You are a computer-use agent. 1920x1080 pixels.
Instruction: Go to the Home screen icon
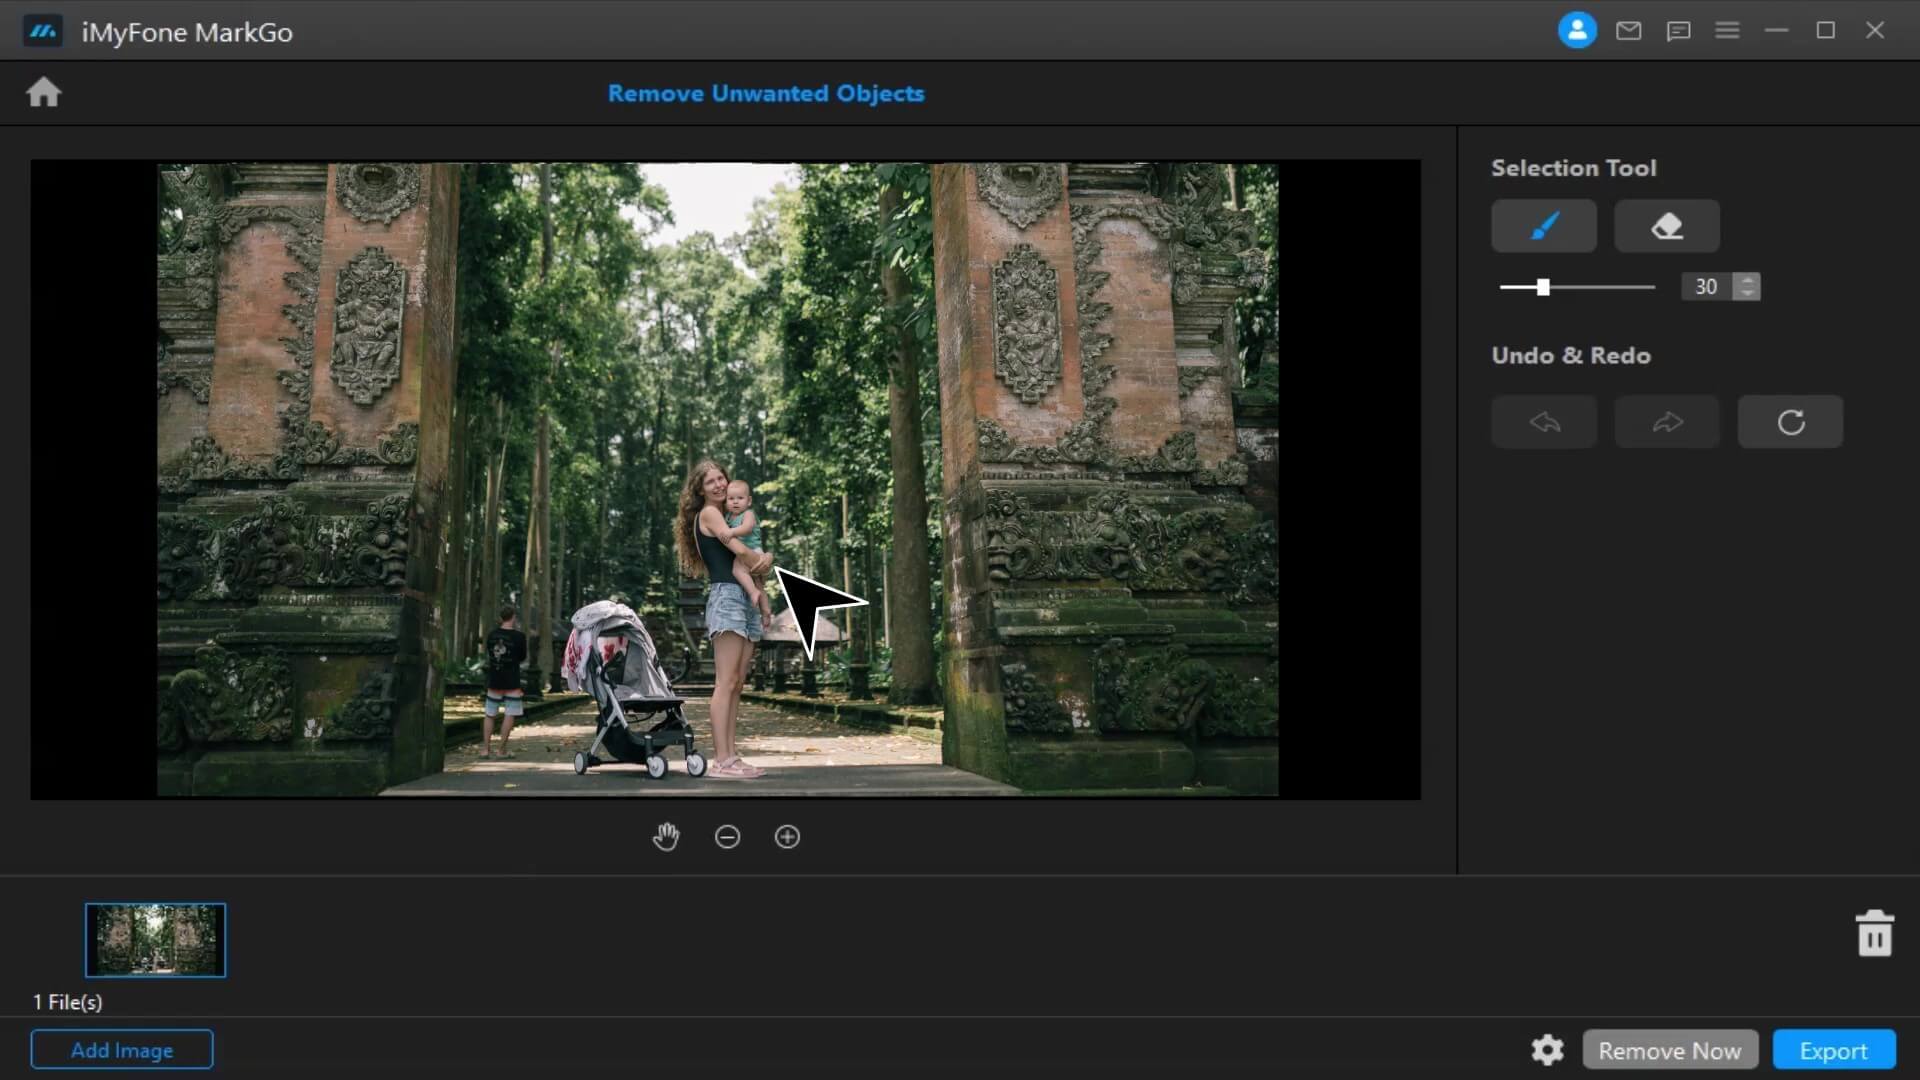point(44,92)
